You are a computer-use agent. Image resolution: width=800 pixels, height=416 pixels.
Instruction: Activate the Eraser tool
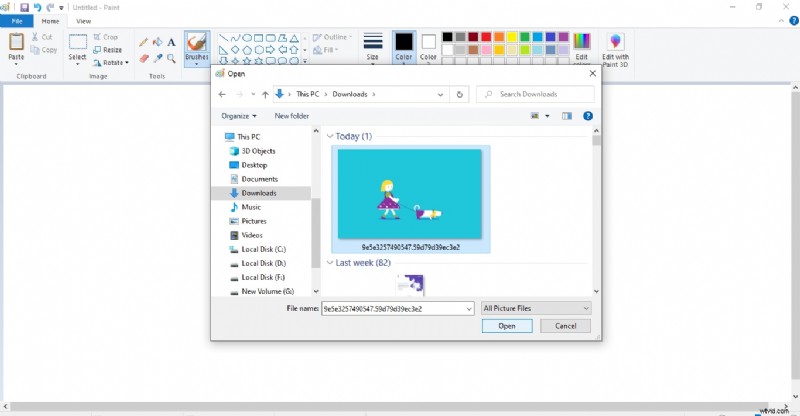[144, 59]
